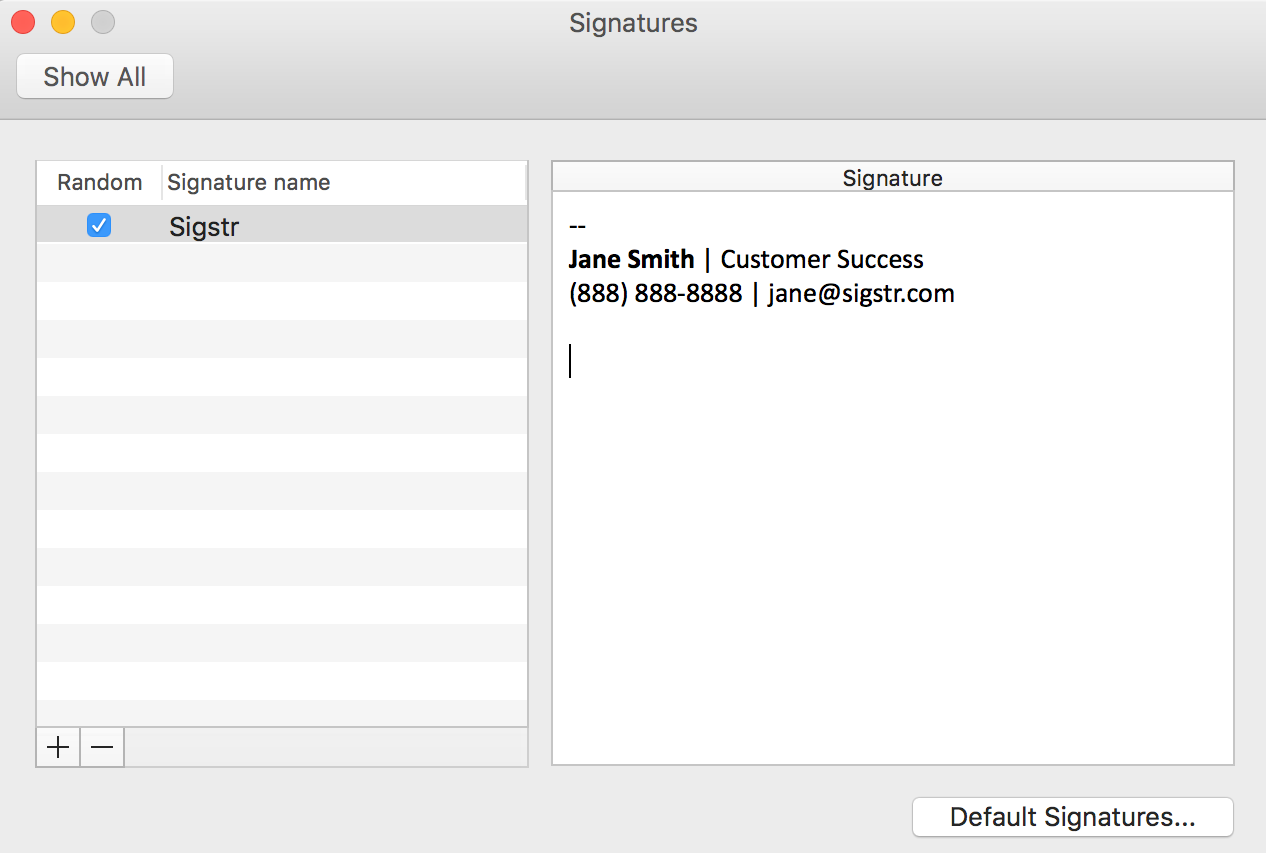
Task: Sort by Signature name column header
Action: click(x=344, y=183)
